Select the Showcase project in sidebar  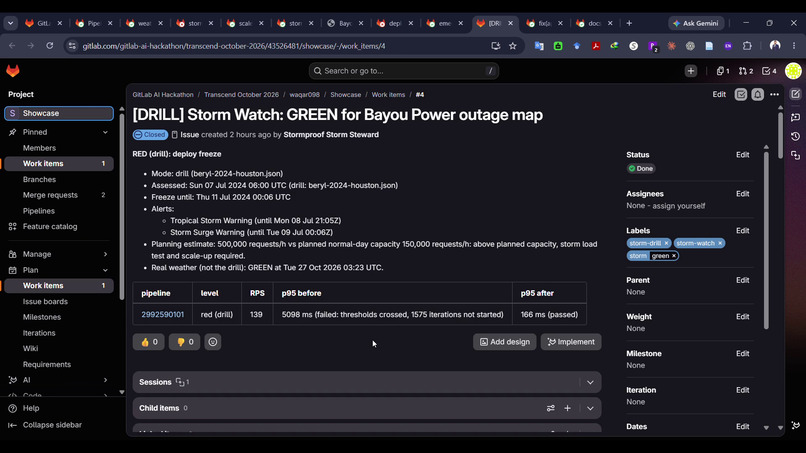59,113
